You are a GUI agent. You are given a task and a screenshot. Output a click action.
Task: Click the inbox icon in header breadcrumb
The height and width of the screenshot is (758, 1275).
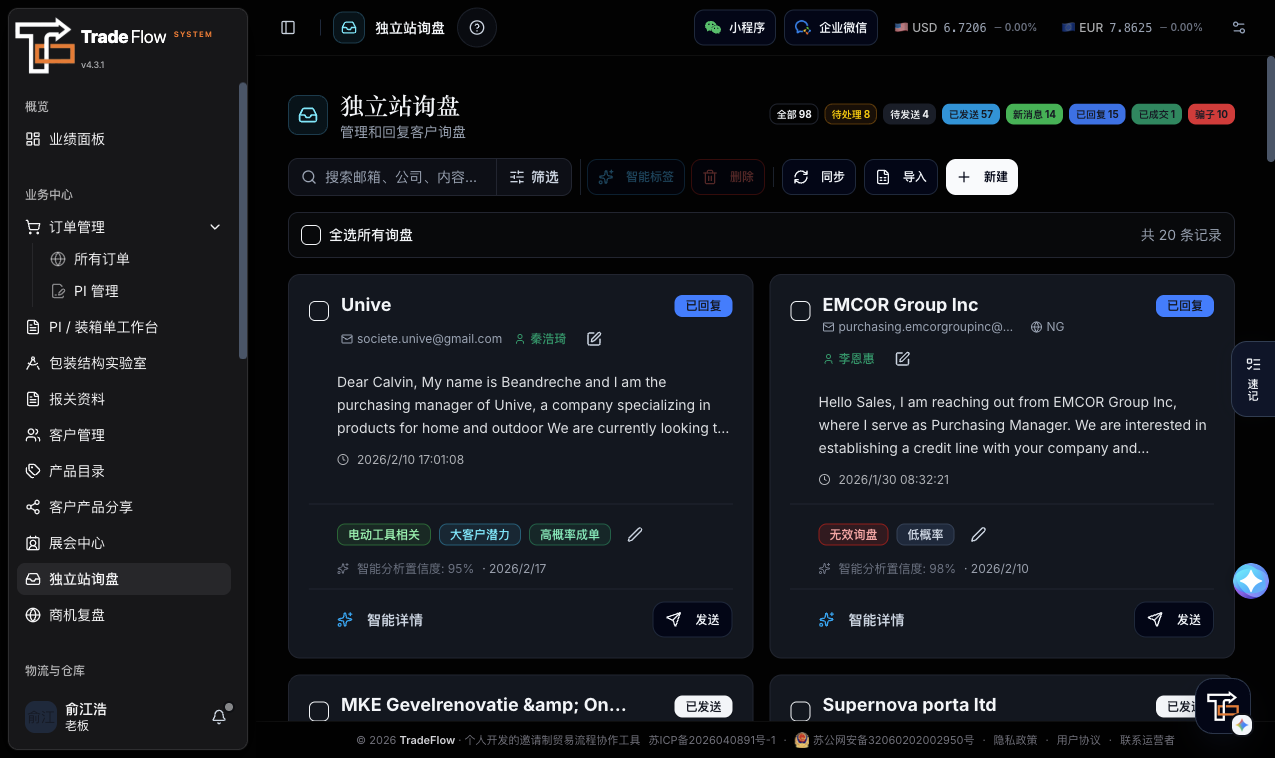[349, 28]
